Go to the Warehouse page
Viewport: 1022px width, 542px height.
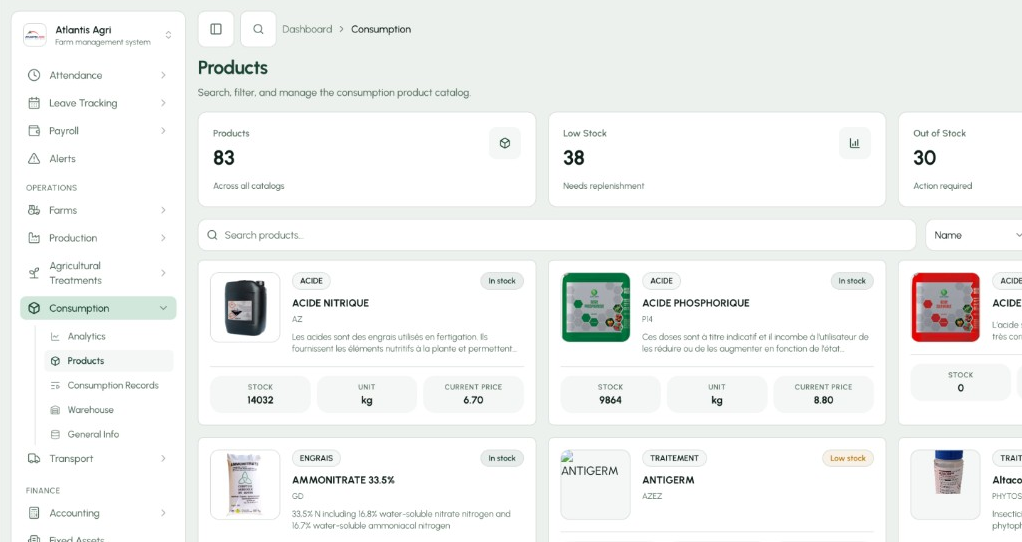(109, 410)
